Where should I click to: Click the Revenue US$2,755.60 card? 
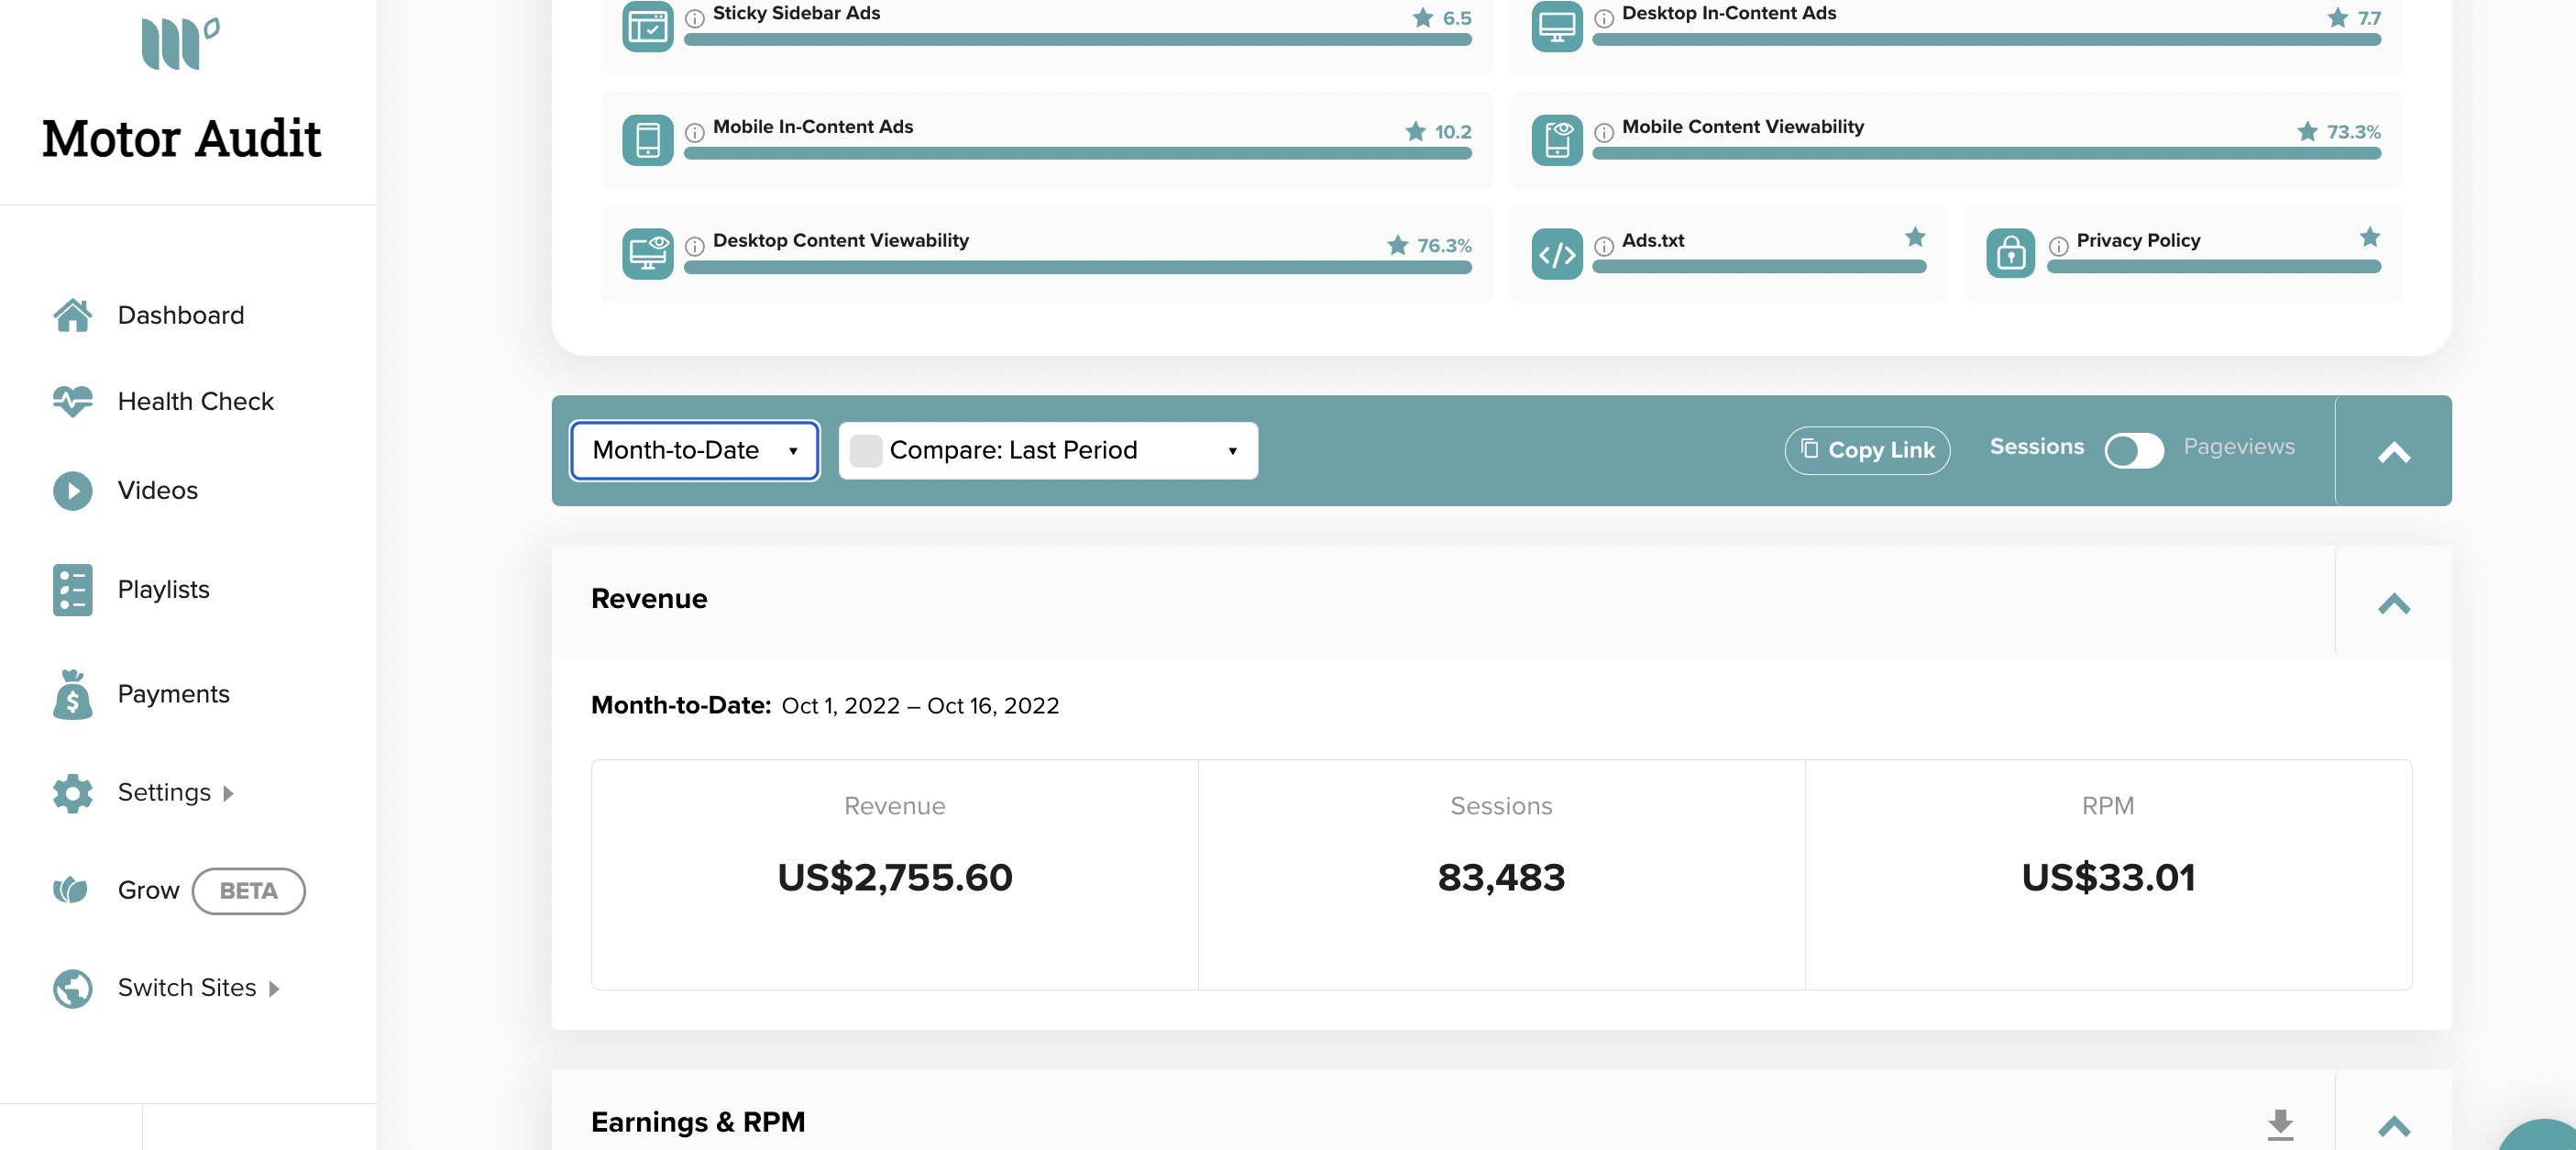coord(894,875)
